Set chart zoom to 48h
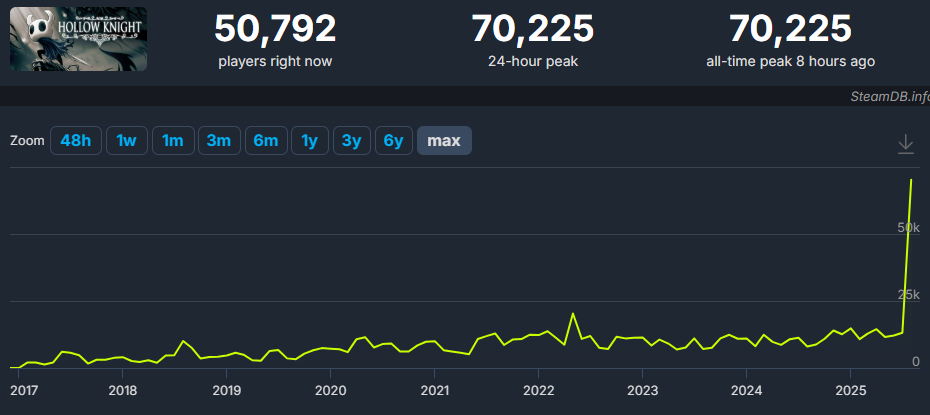 click(x=76, y=141)
